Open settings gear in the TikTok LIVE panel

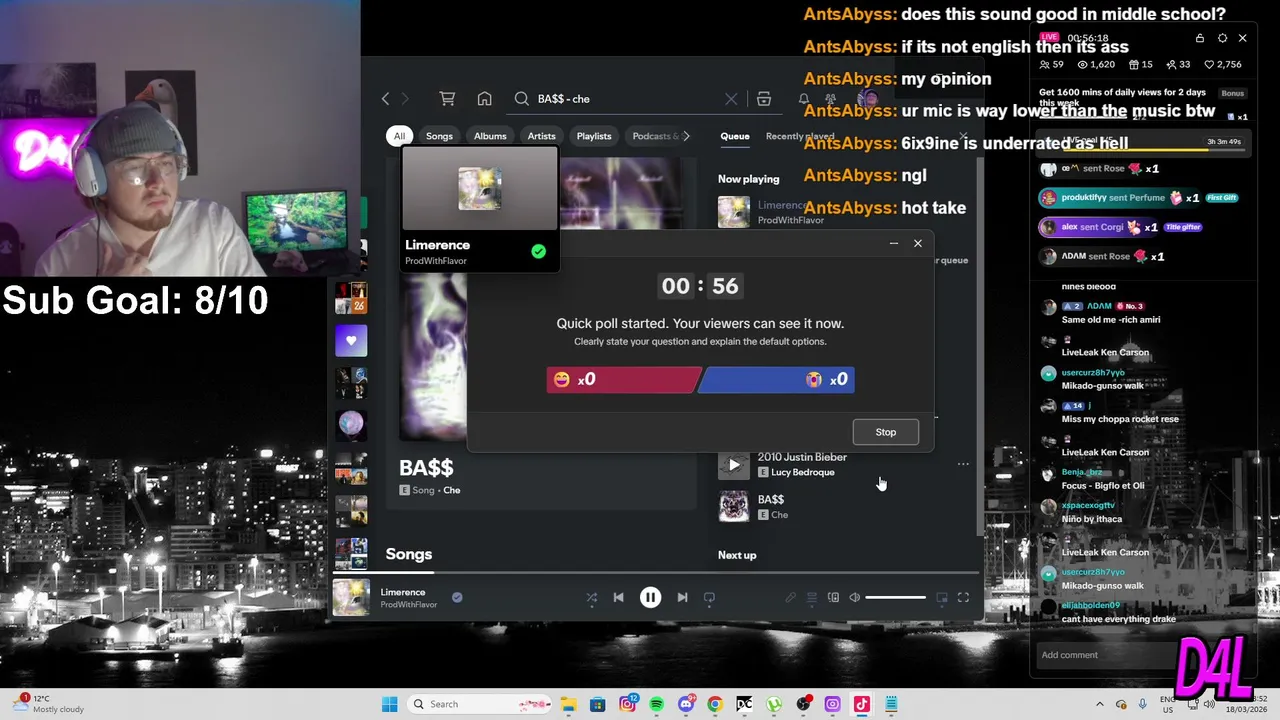coord(1222,38)
